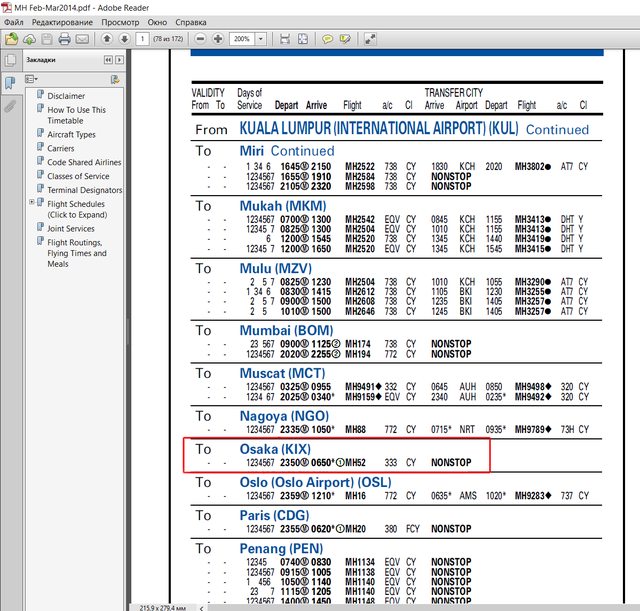
Task: Click the Muscat (MCT) destination heading
Action: 282,373
